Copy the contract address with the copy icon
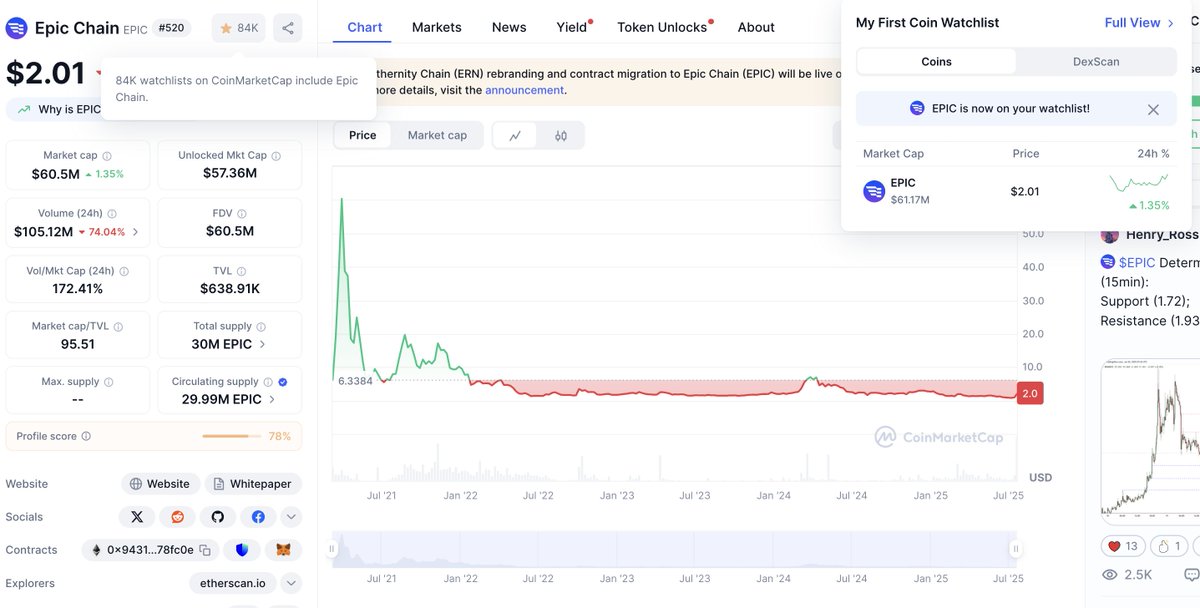Screen dimensions: 1200x608 (205, 550)
